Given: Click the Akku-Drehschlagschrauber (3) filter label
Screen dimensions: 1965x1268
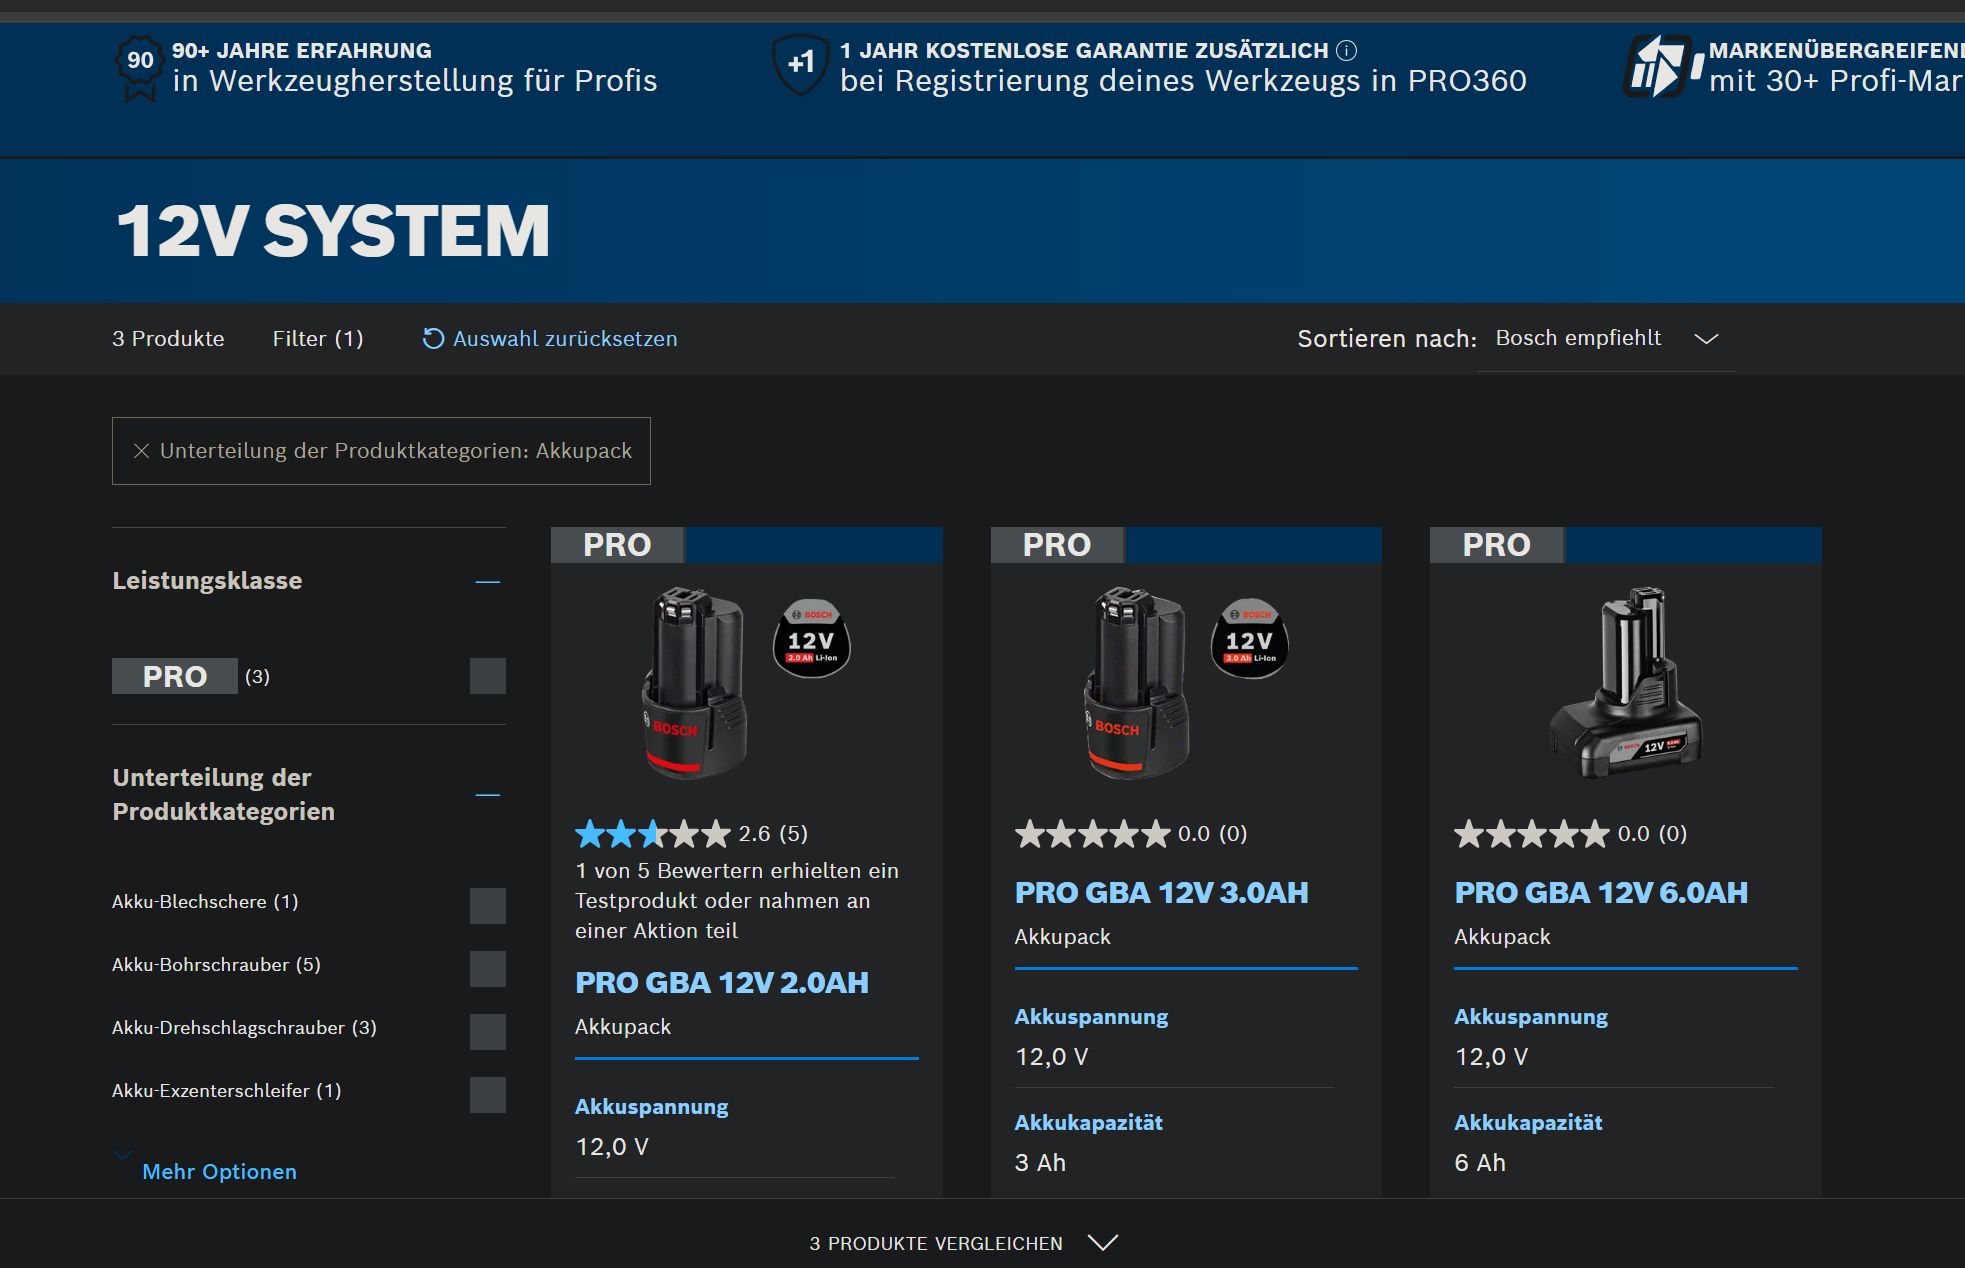Looking at the screenshot, I should point(244,1028).
